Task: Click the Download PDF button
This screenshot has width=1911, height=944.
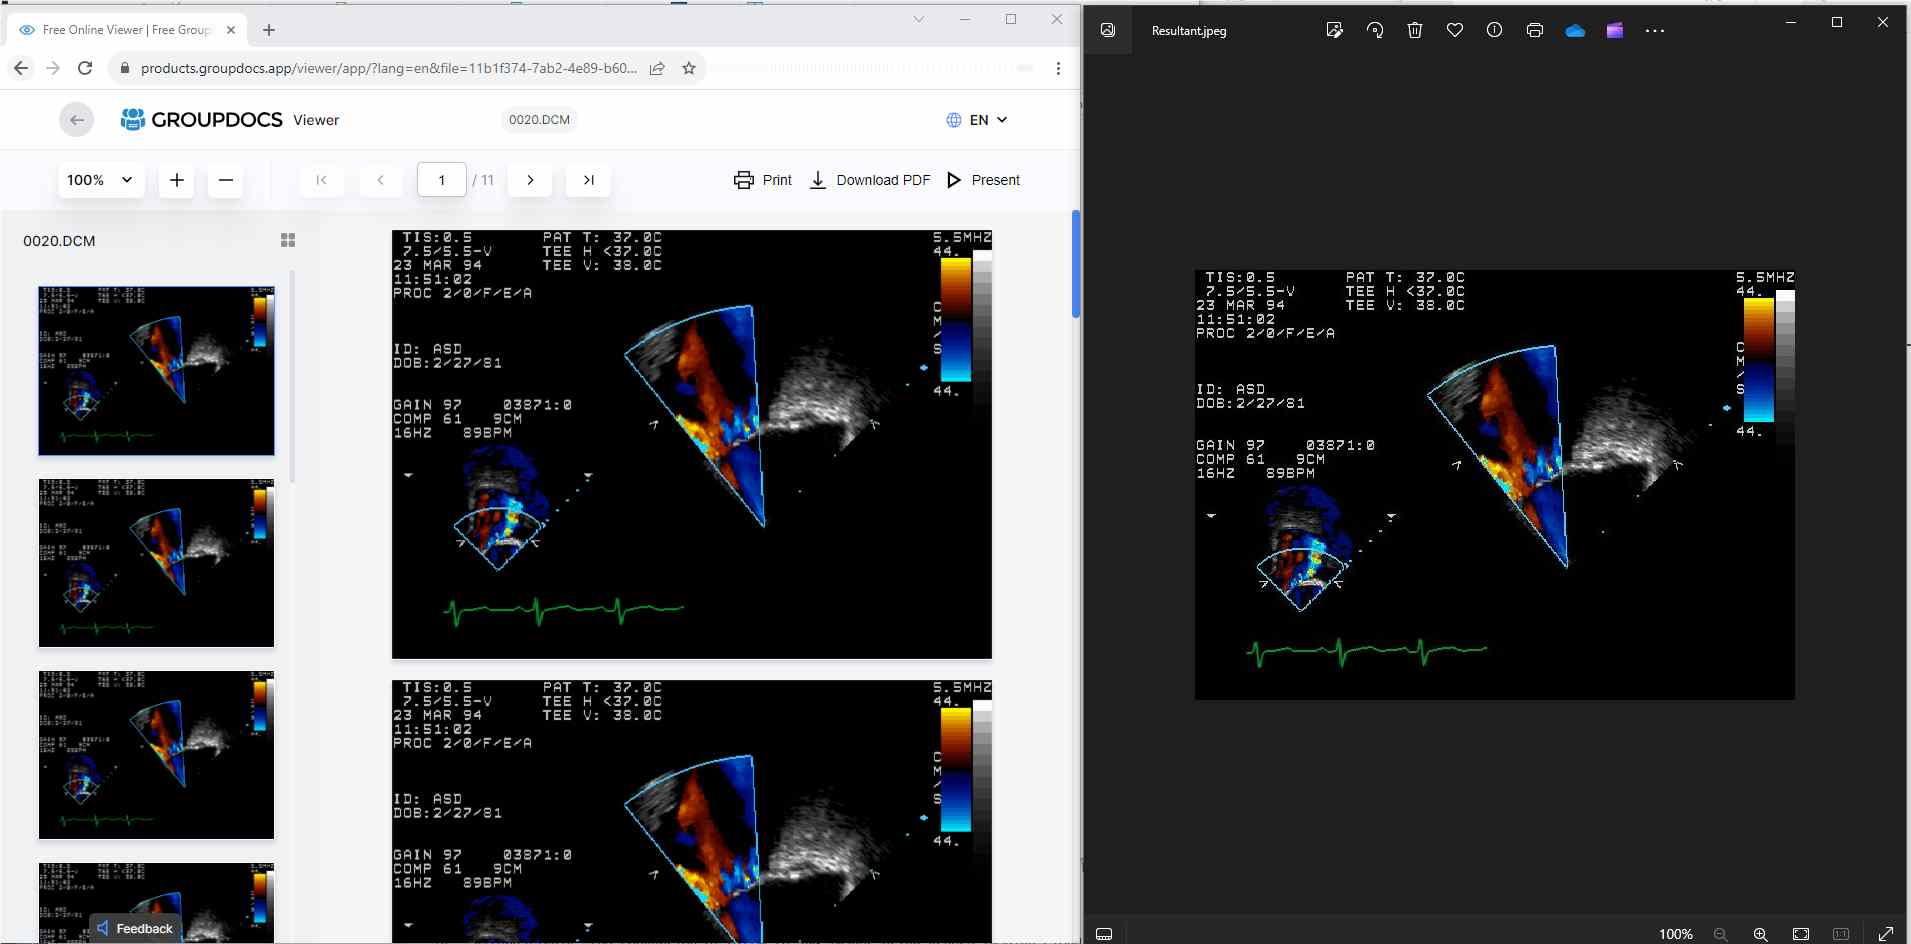Action: point(870,180)
